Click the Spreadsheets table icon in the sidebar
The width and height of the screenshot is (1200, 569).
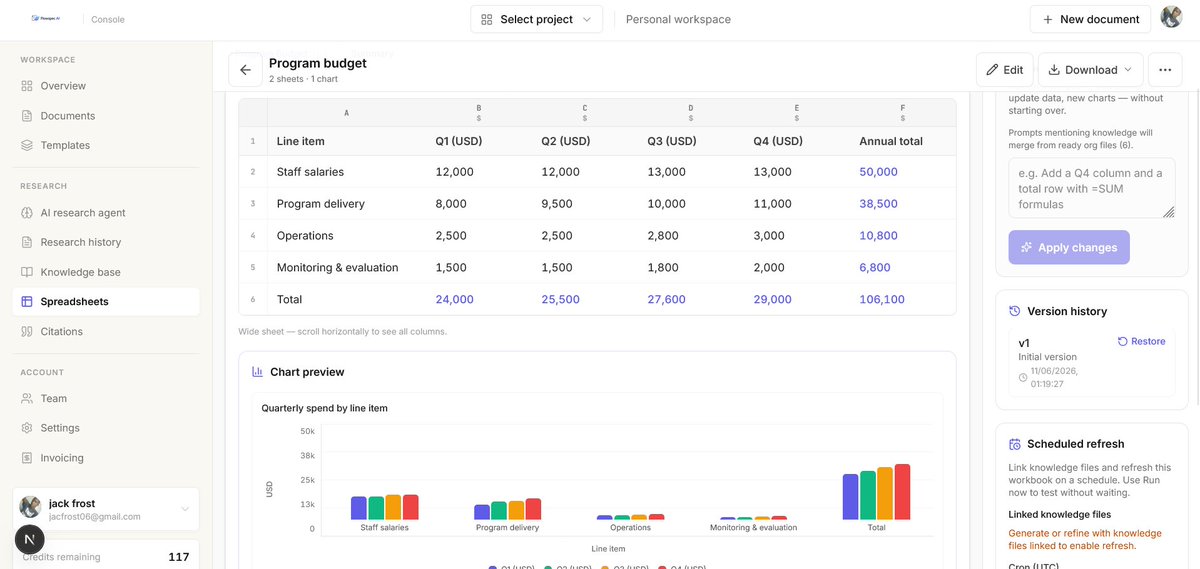(x=27, y=302)
